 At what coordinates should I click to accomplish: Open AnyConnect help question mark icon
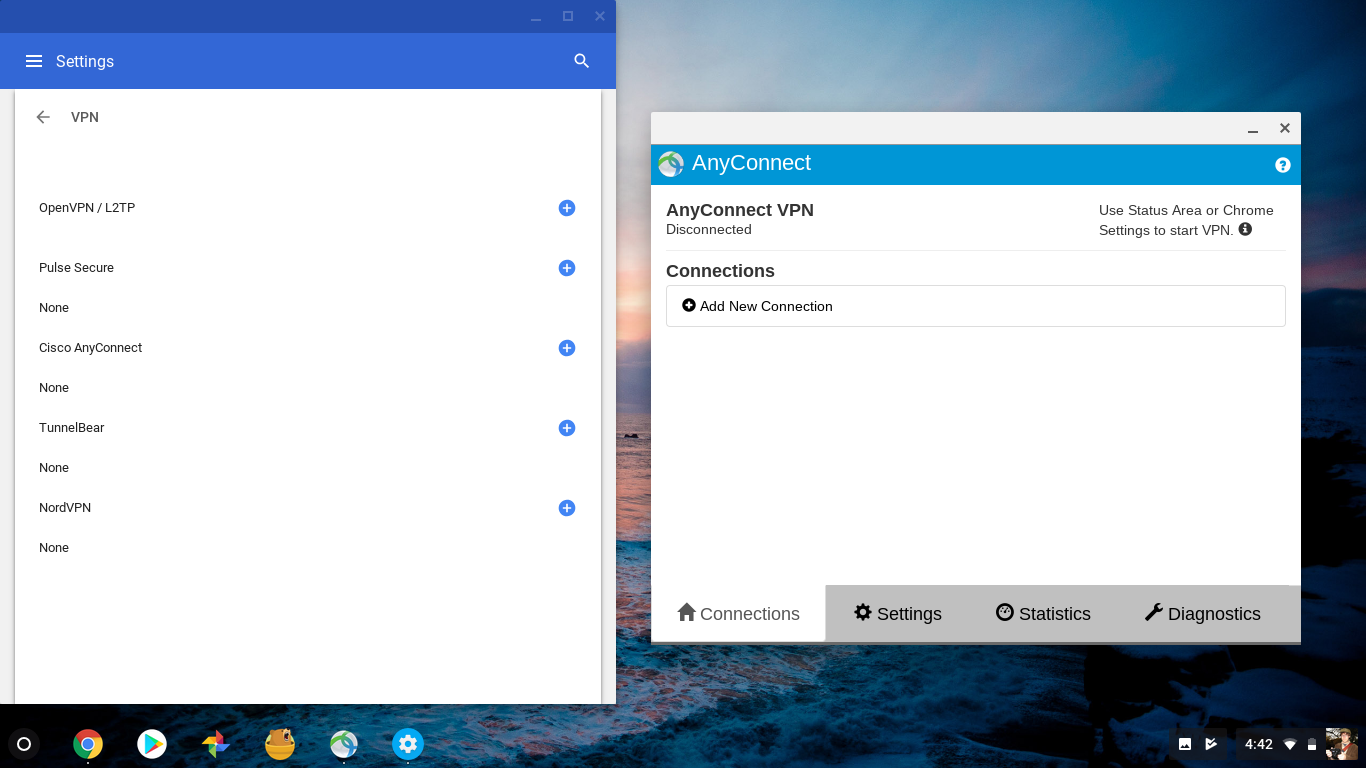click(x=1283, y=165)
